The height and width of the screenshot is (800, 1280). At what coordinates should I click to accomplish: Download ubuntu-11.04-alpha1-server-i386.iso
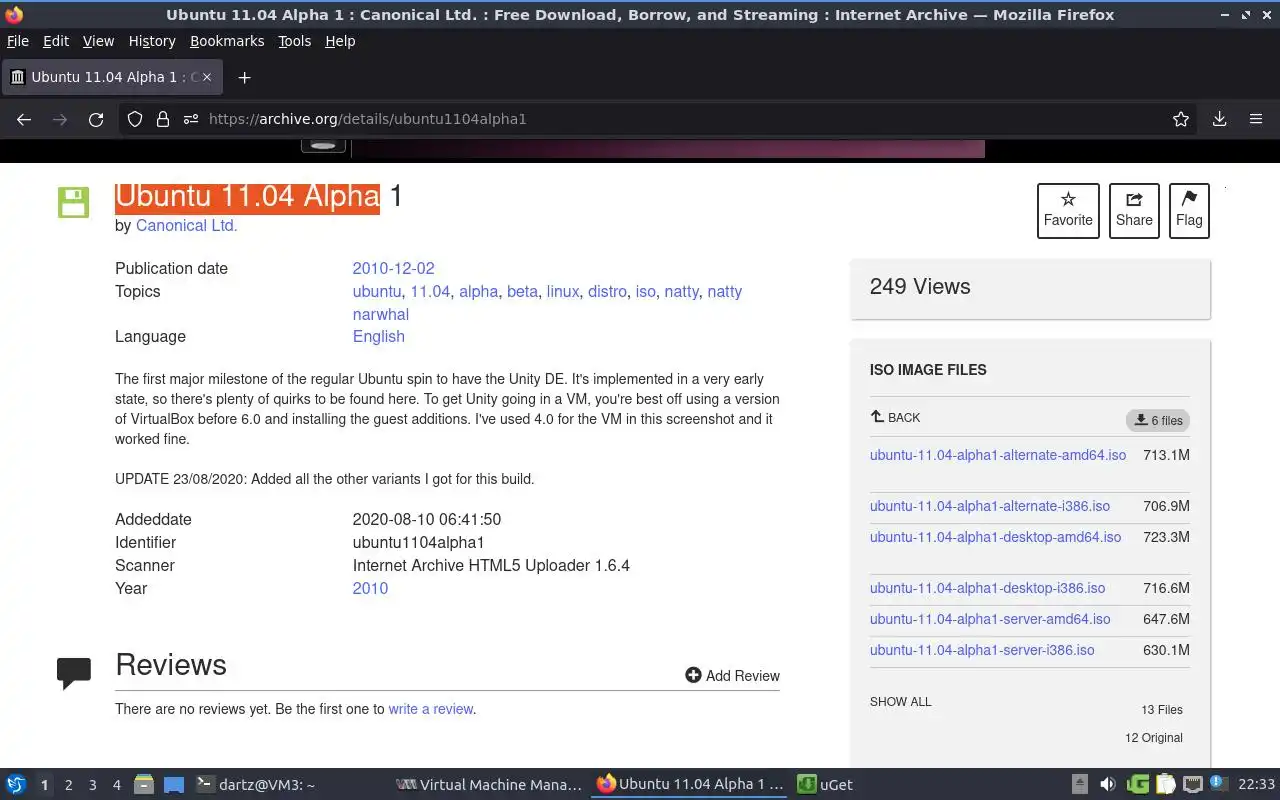(982, 650)
